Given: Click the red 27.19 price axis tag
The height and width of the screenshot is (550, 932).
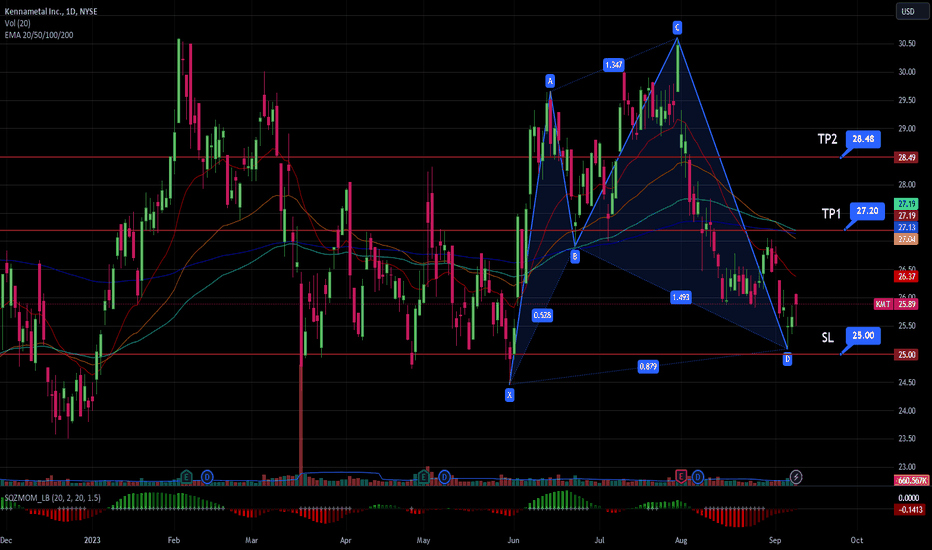Looking at the screenshot, I should (906, 216).
